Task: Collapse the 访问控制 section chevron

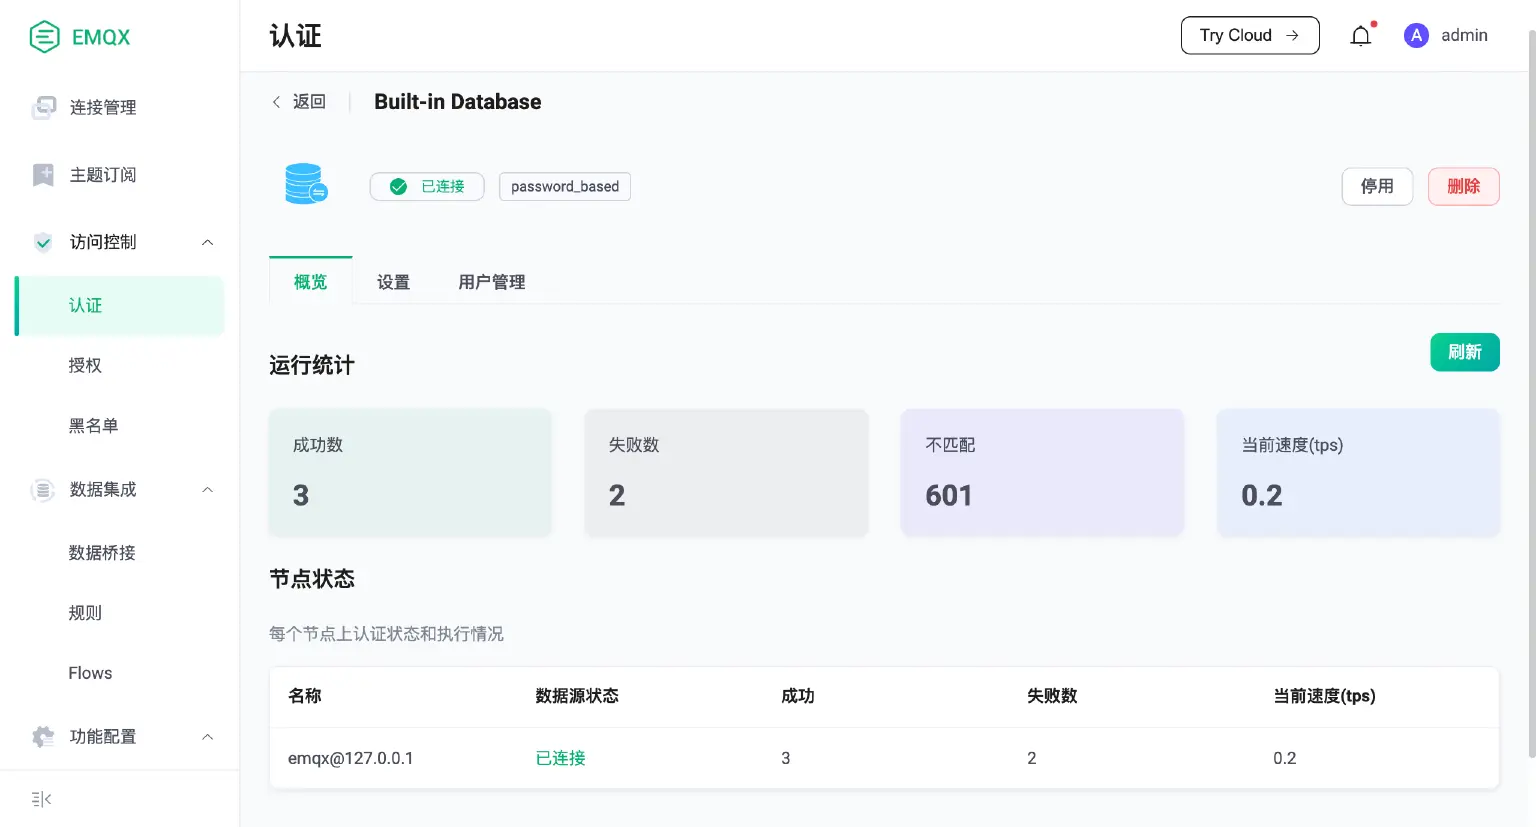Action: point(207,242)
